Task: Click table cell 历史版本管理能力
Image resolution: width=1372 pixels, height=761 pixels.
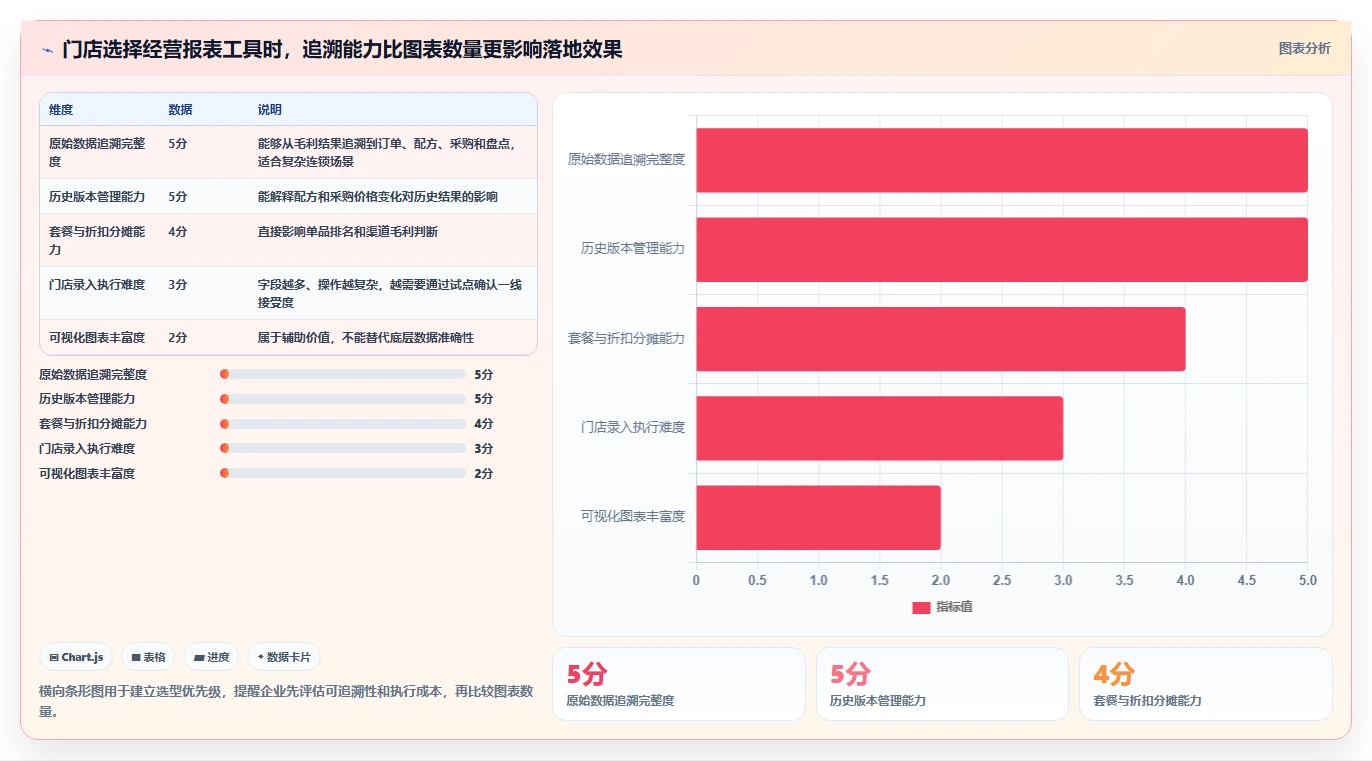Action: (x=97, y=197)
